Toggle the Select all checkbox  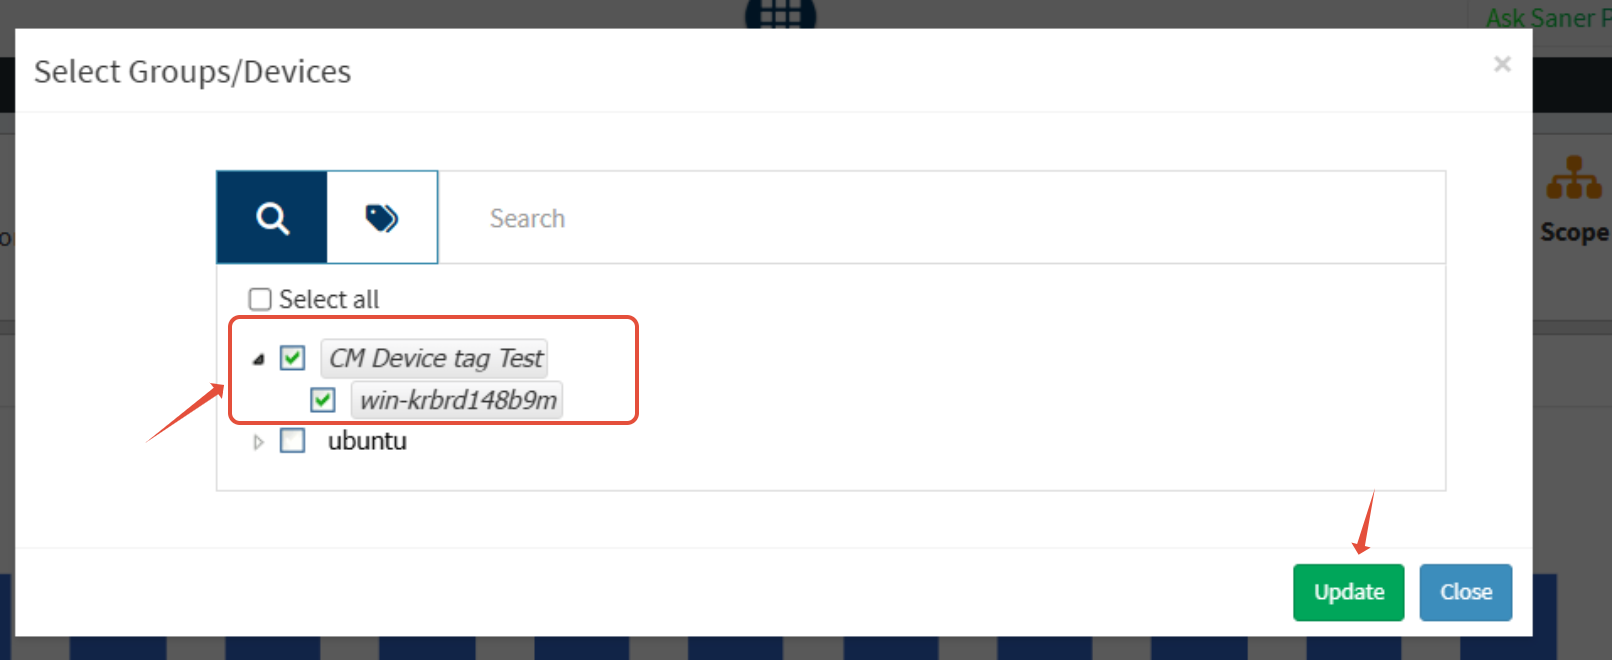260,299
